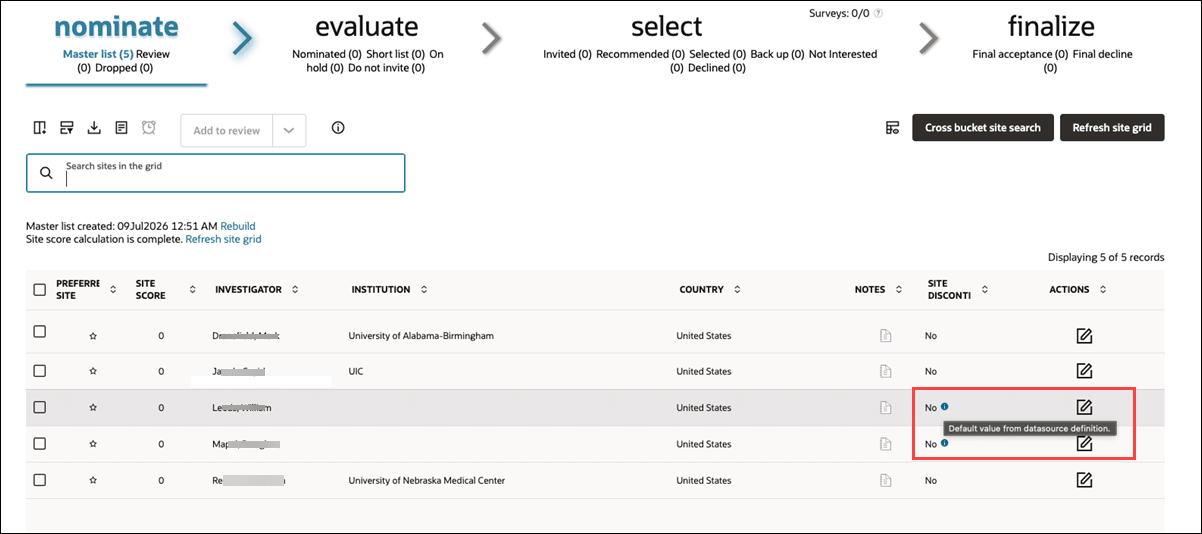
Task: Open the column chooser icon in toolbar
Action: 40,128
